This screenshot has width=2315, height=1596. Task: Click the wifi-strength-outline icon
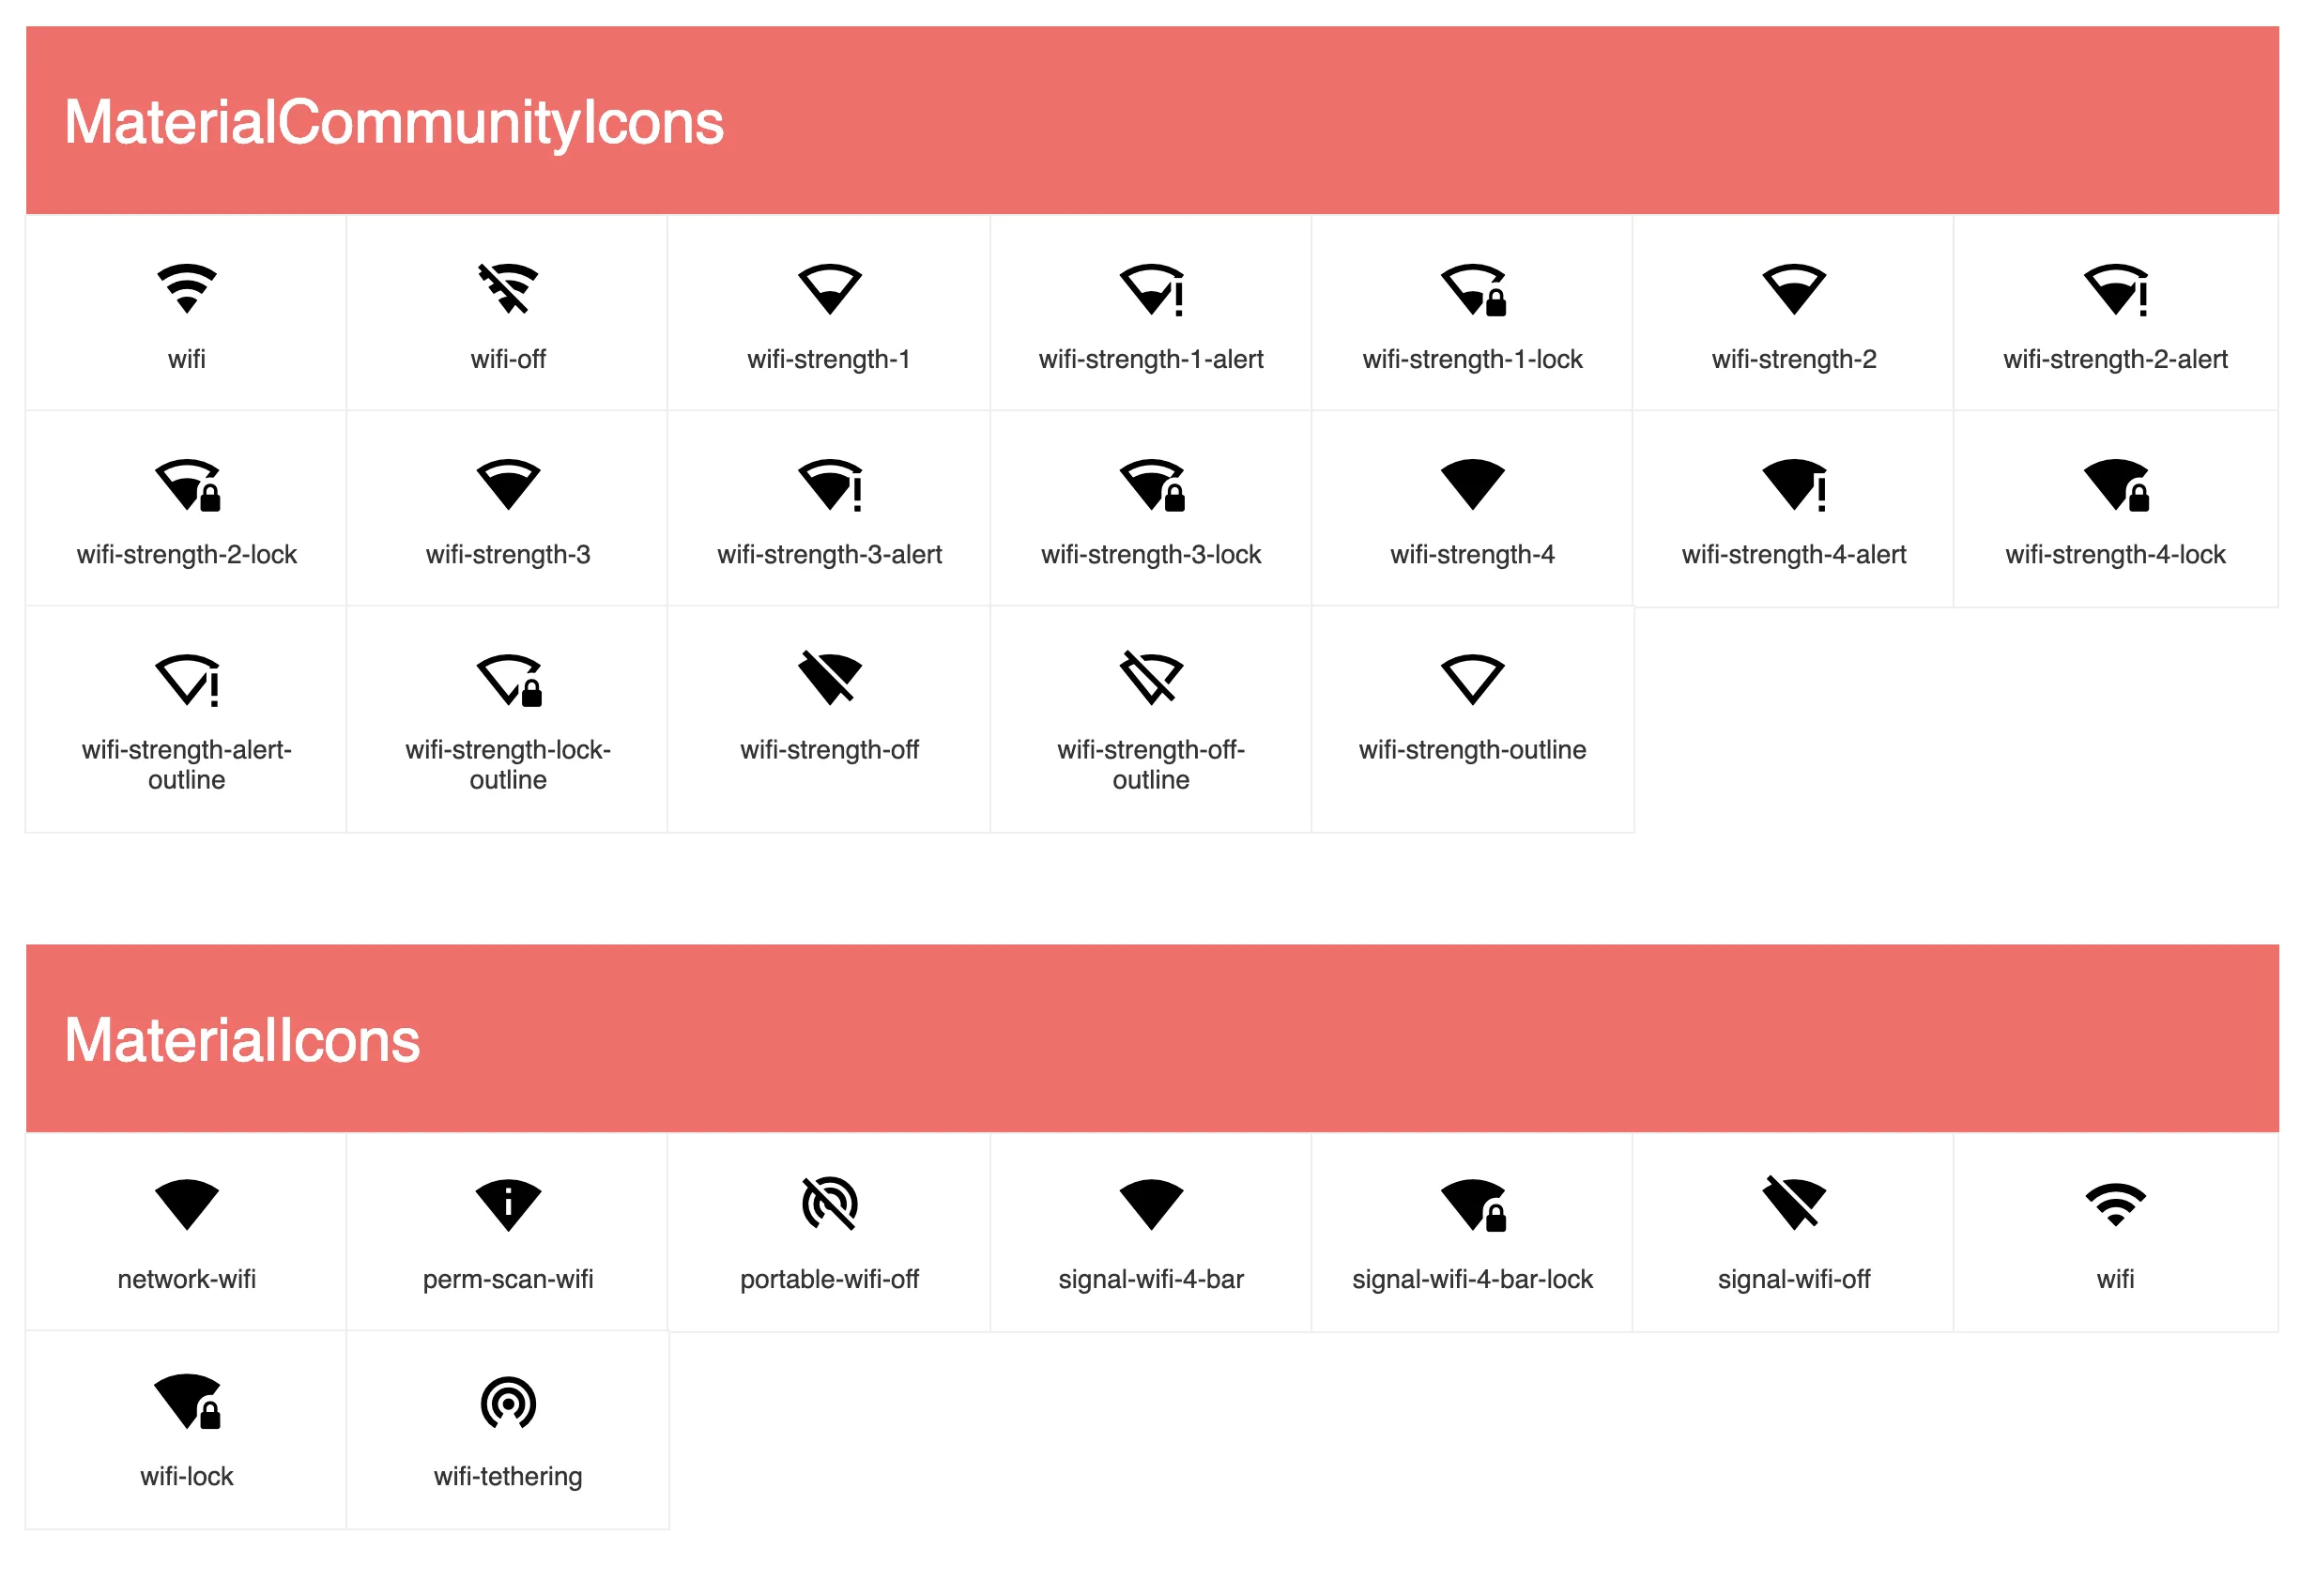point(1472,680)
